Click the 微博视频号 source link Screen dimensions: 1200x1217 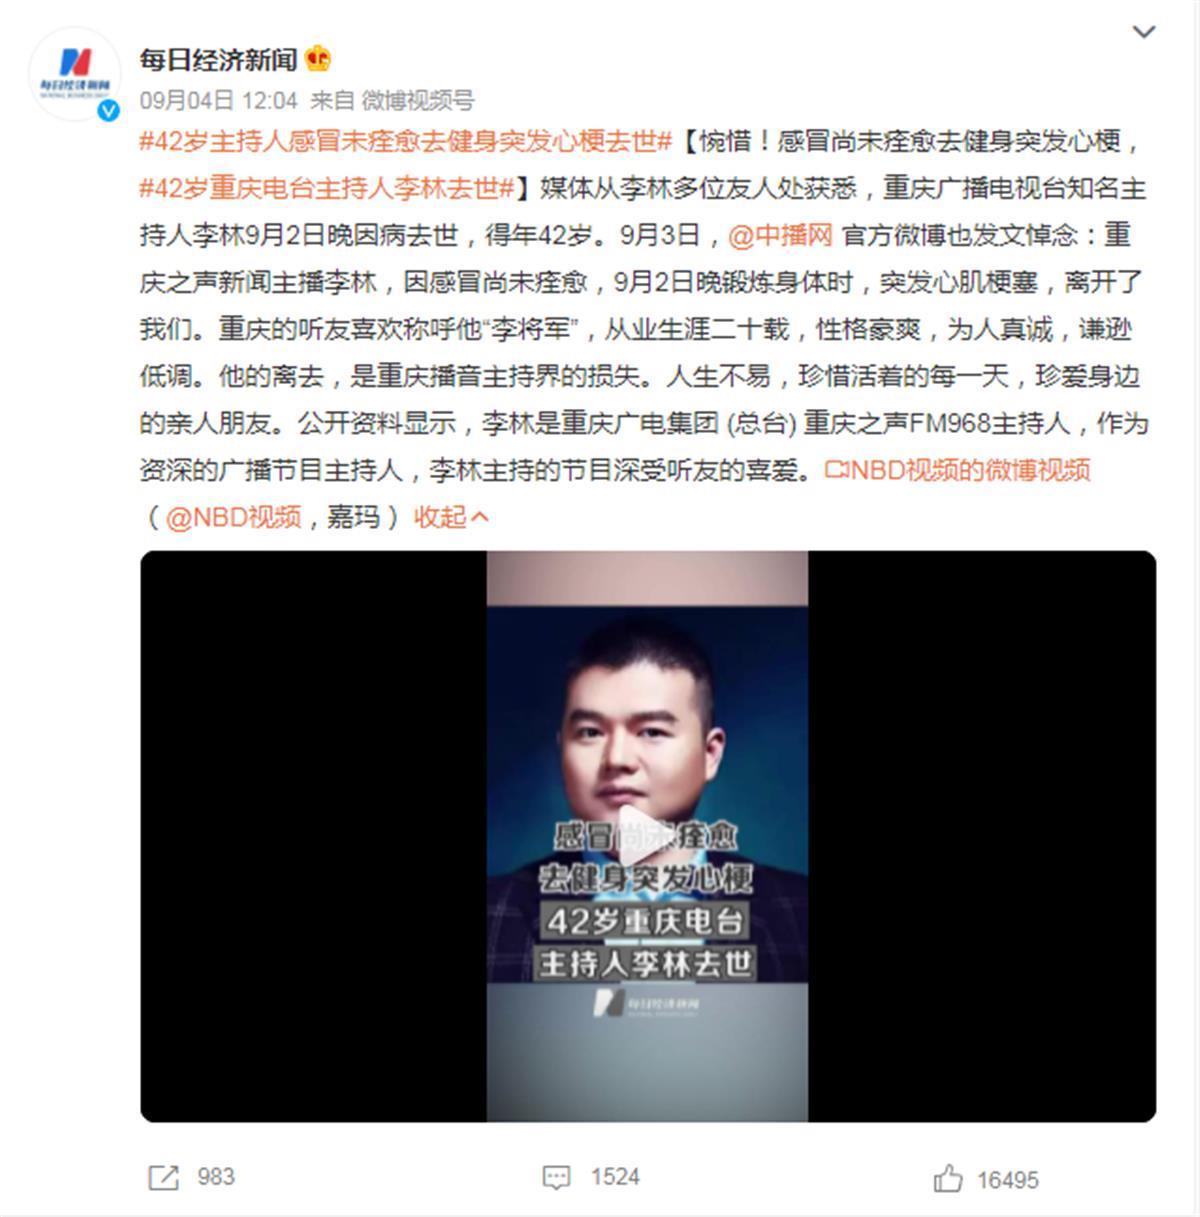click(418, 100)
